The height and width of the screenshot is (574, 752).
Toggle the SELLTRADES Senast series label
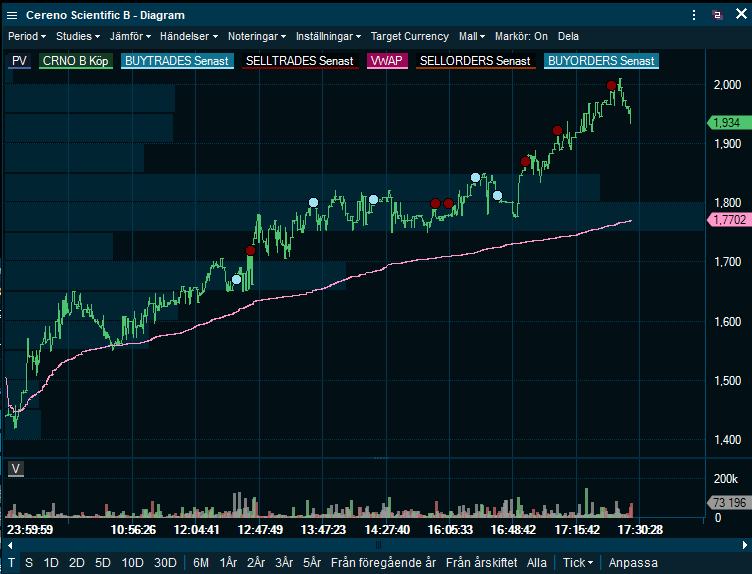[300, 61]
